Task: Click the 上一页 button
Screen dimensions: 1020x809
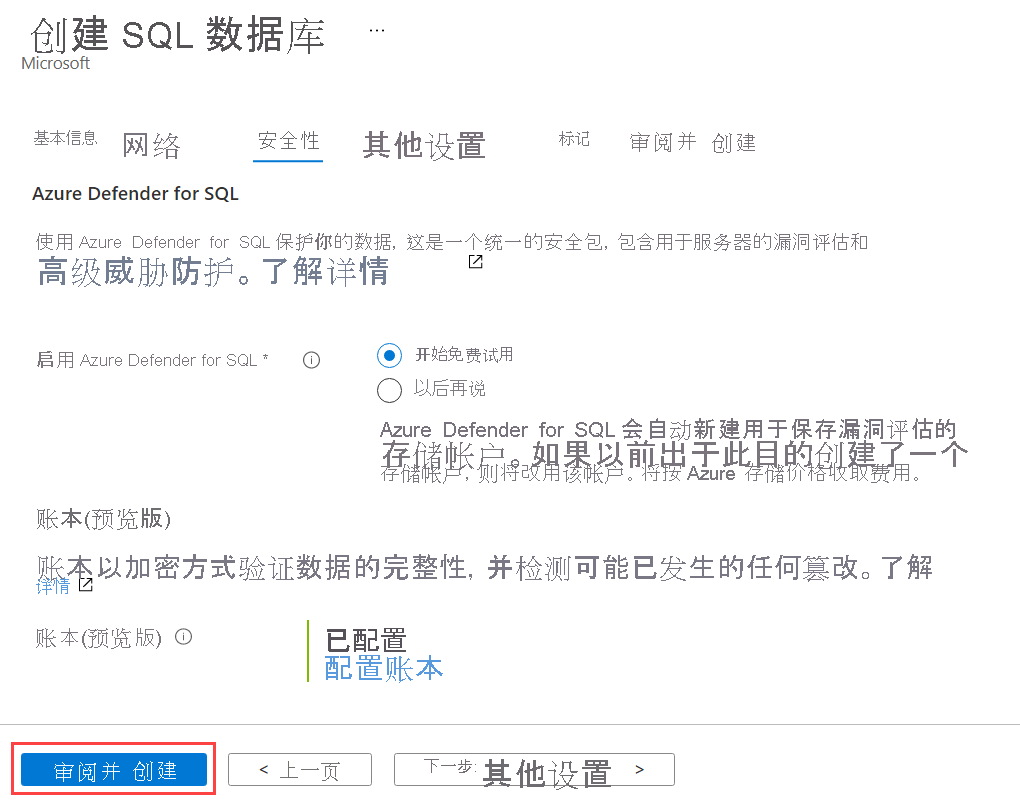Action: point(300,770)
